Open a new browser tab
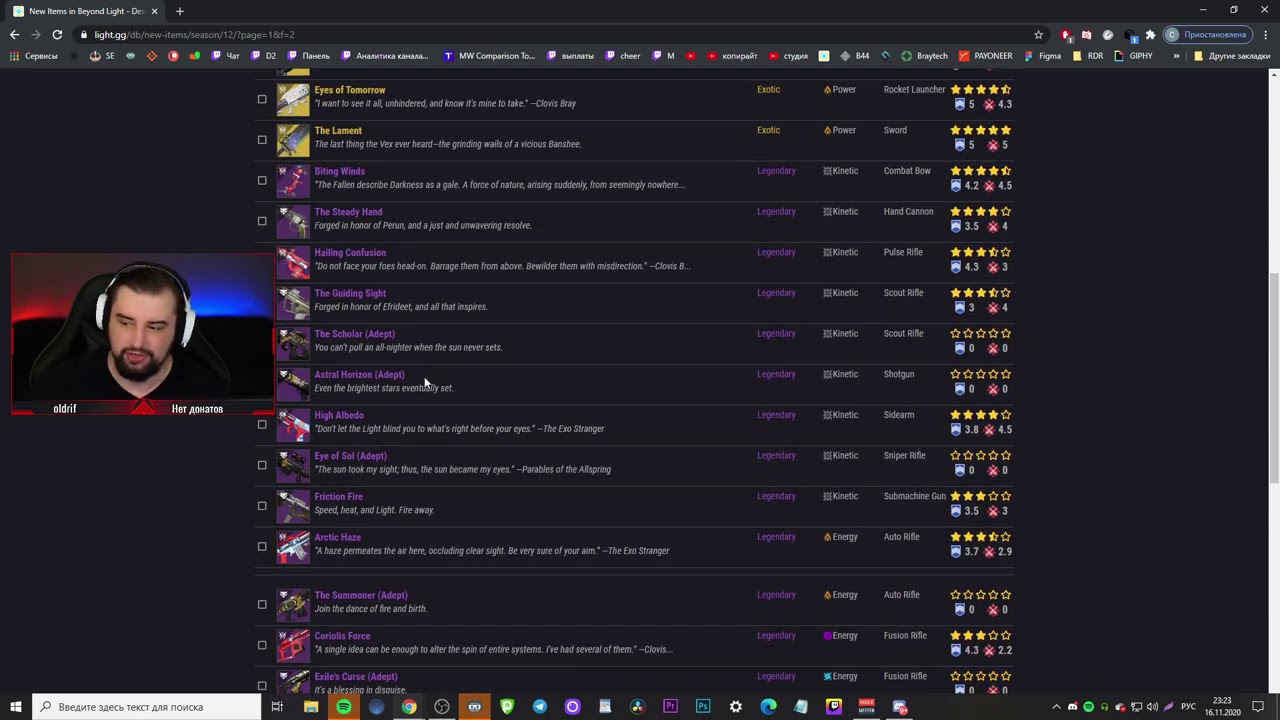1280x720 pixels. [x=180, y=11]
